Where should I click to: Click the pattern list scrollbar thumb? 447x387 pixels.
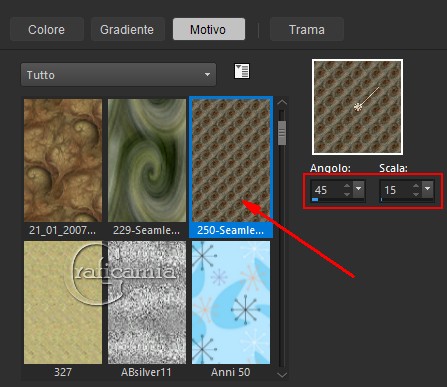pyautogui.click(x=282, y=133)
